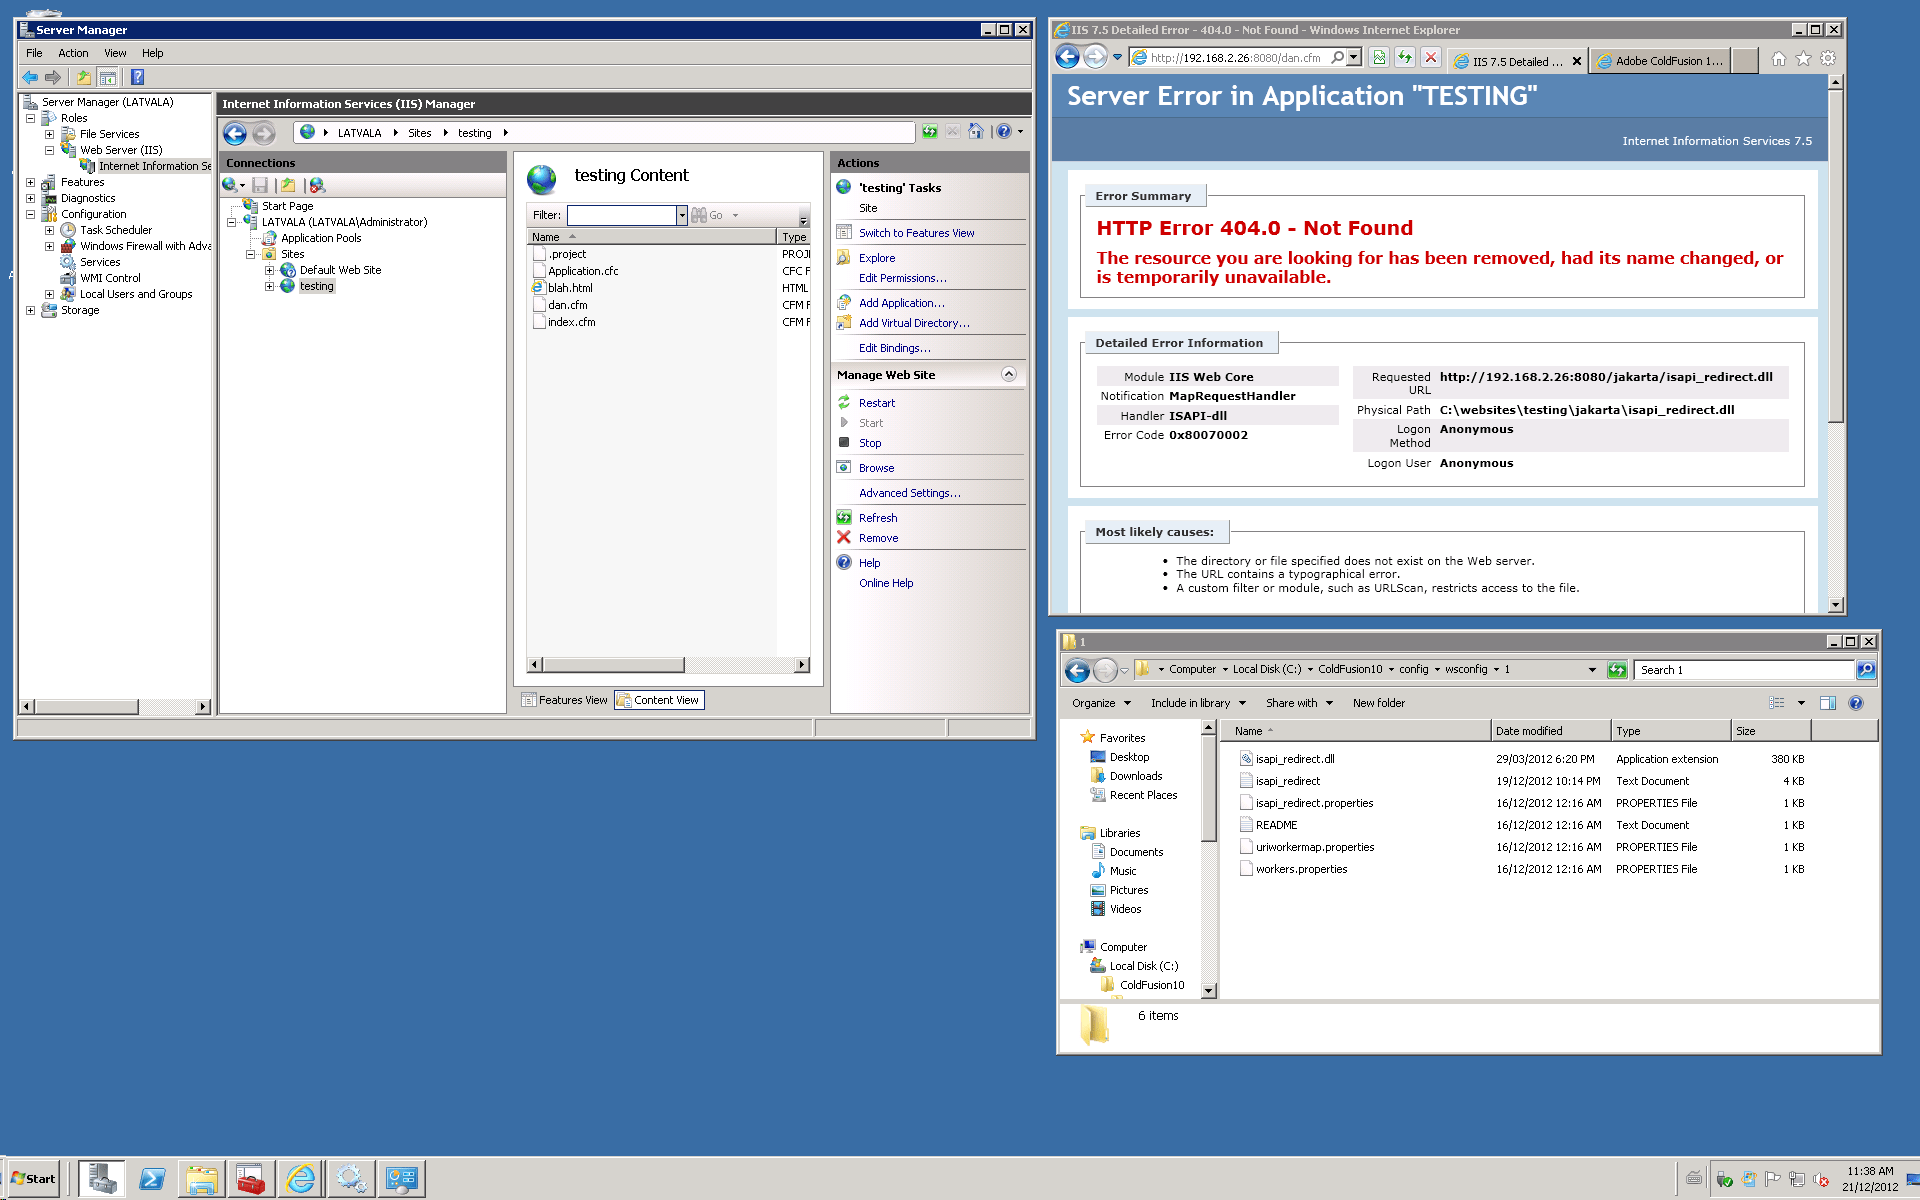Open the Filter combo box dropdown
Screen dimensions: 1920x1200
(682, 215)
